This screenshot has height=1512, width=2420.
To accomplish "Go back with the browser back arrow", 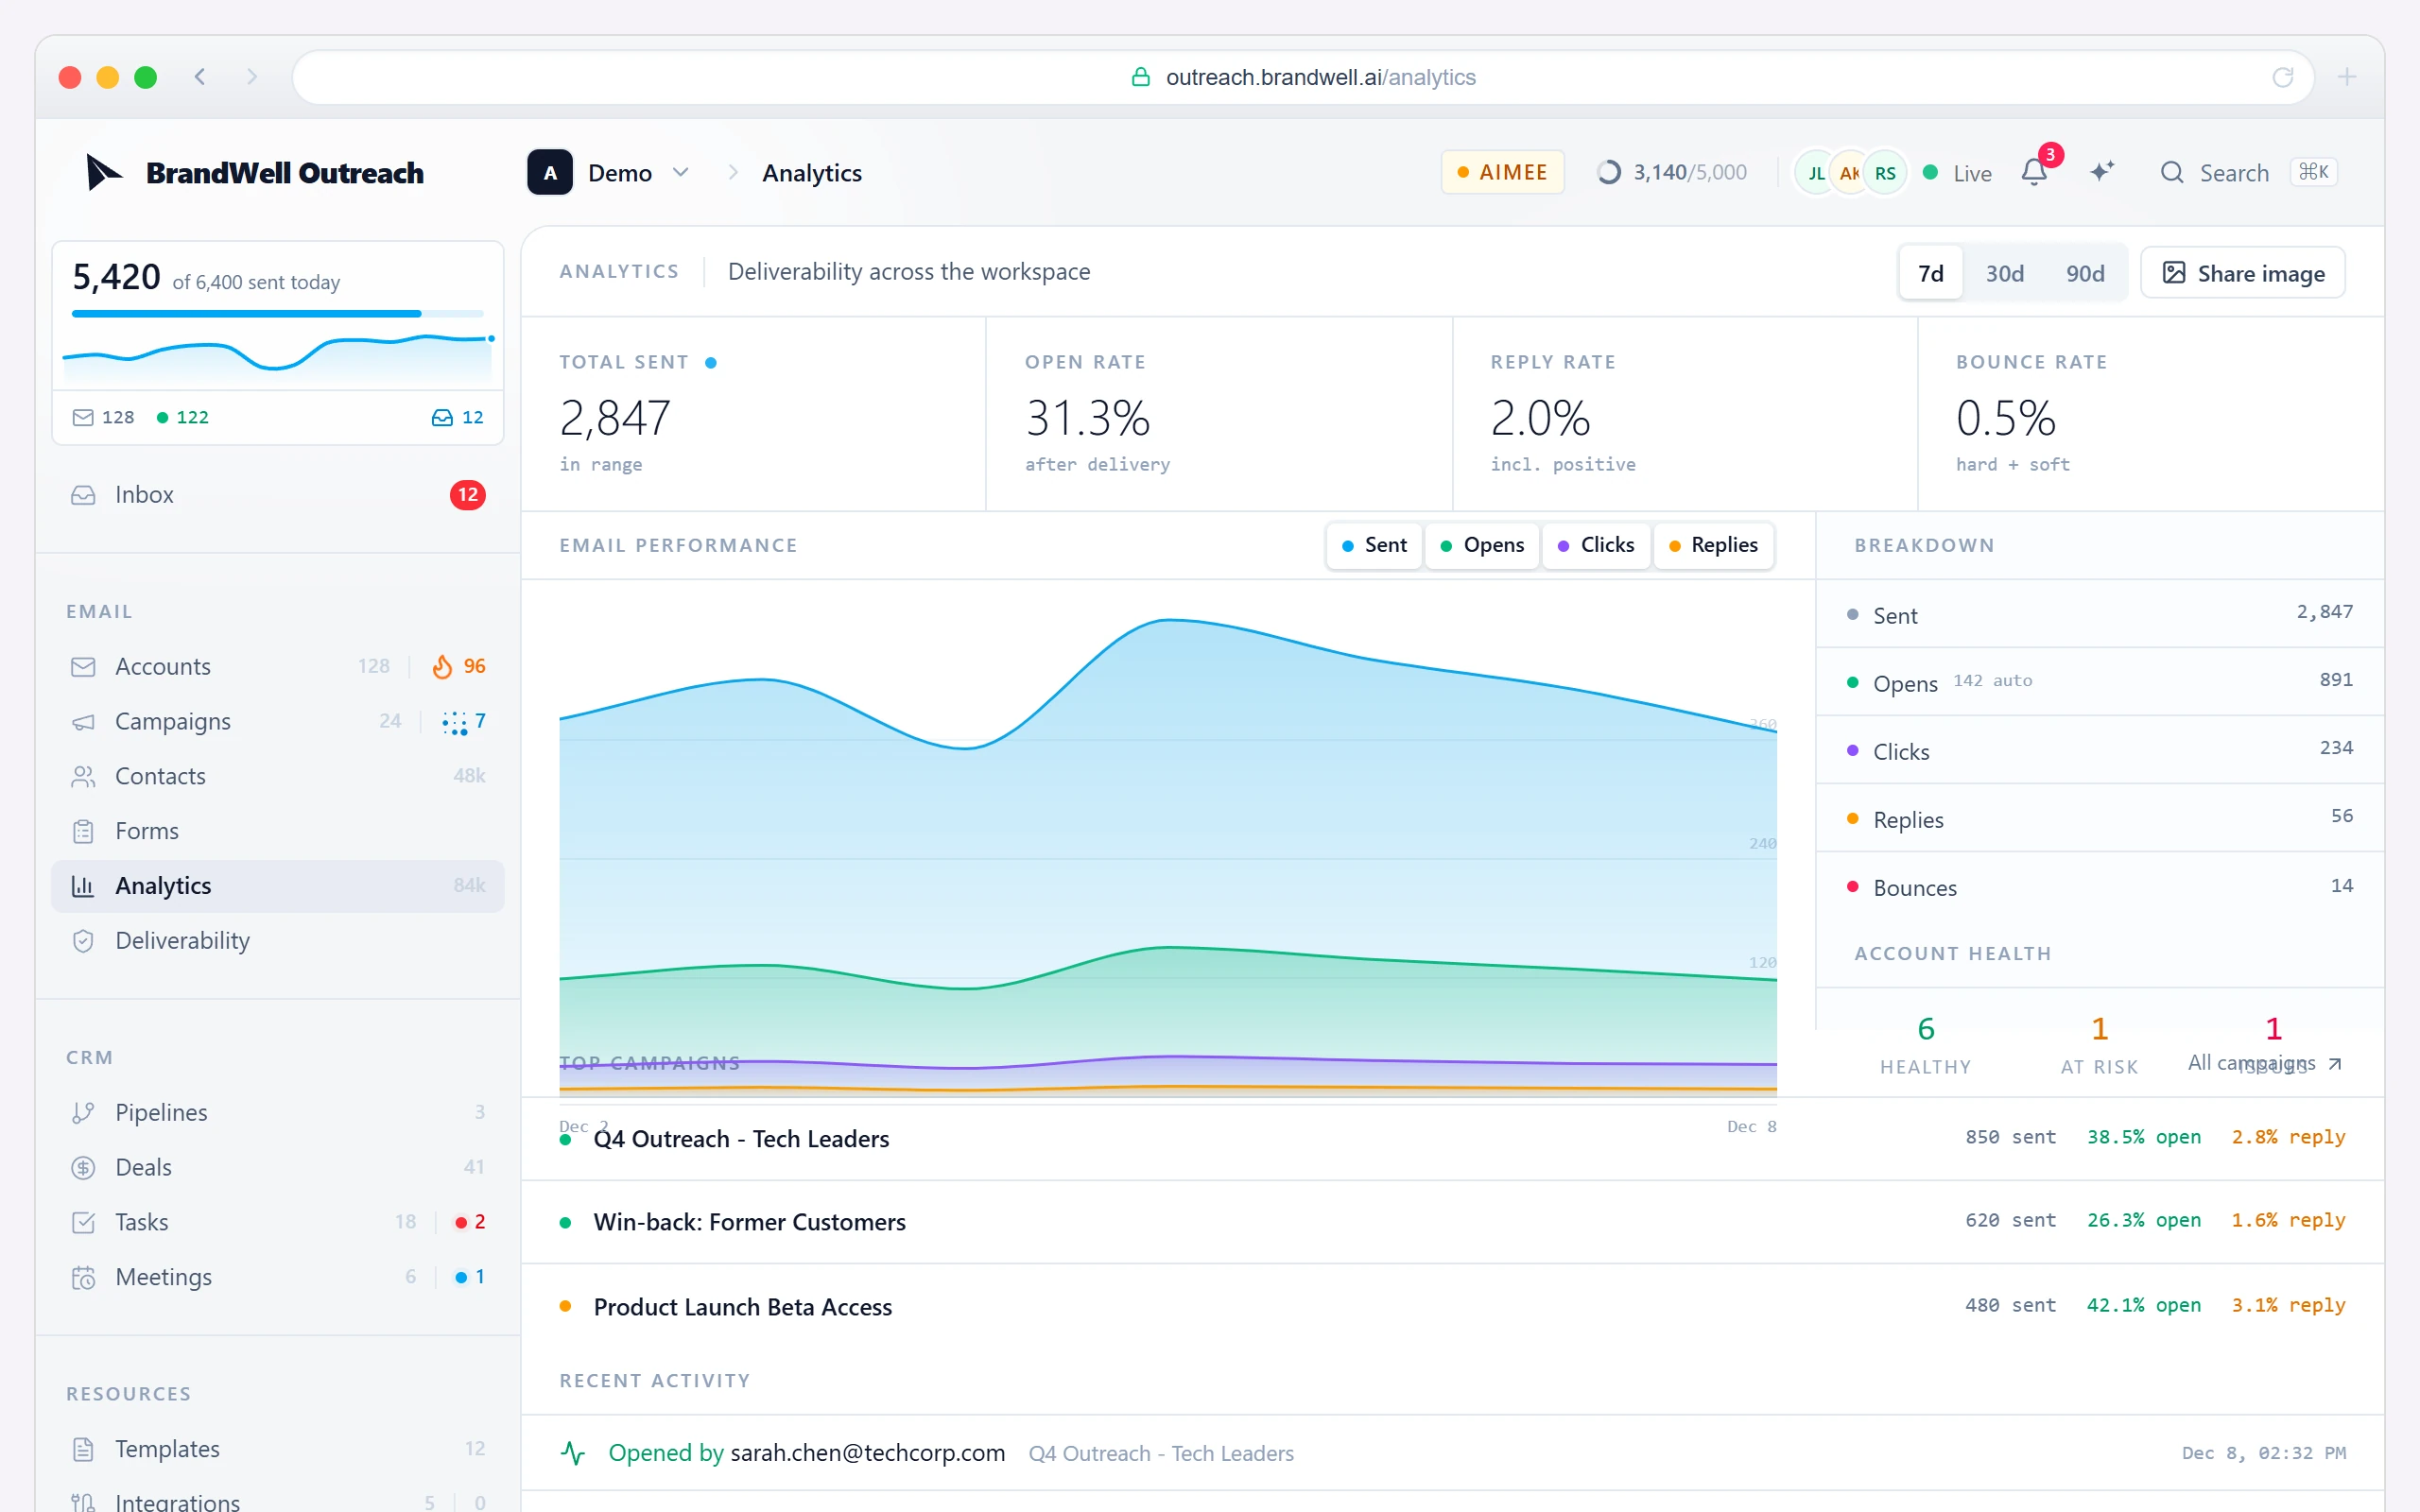I will (200, 77).
